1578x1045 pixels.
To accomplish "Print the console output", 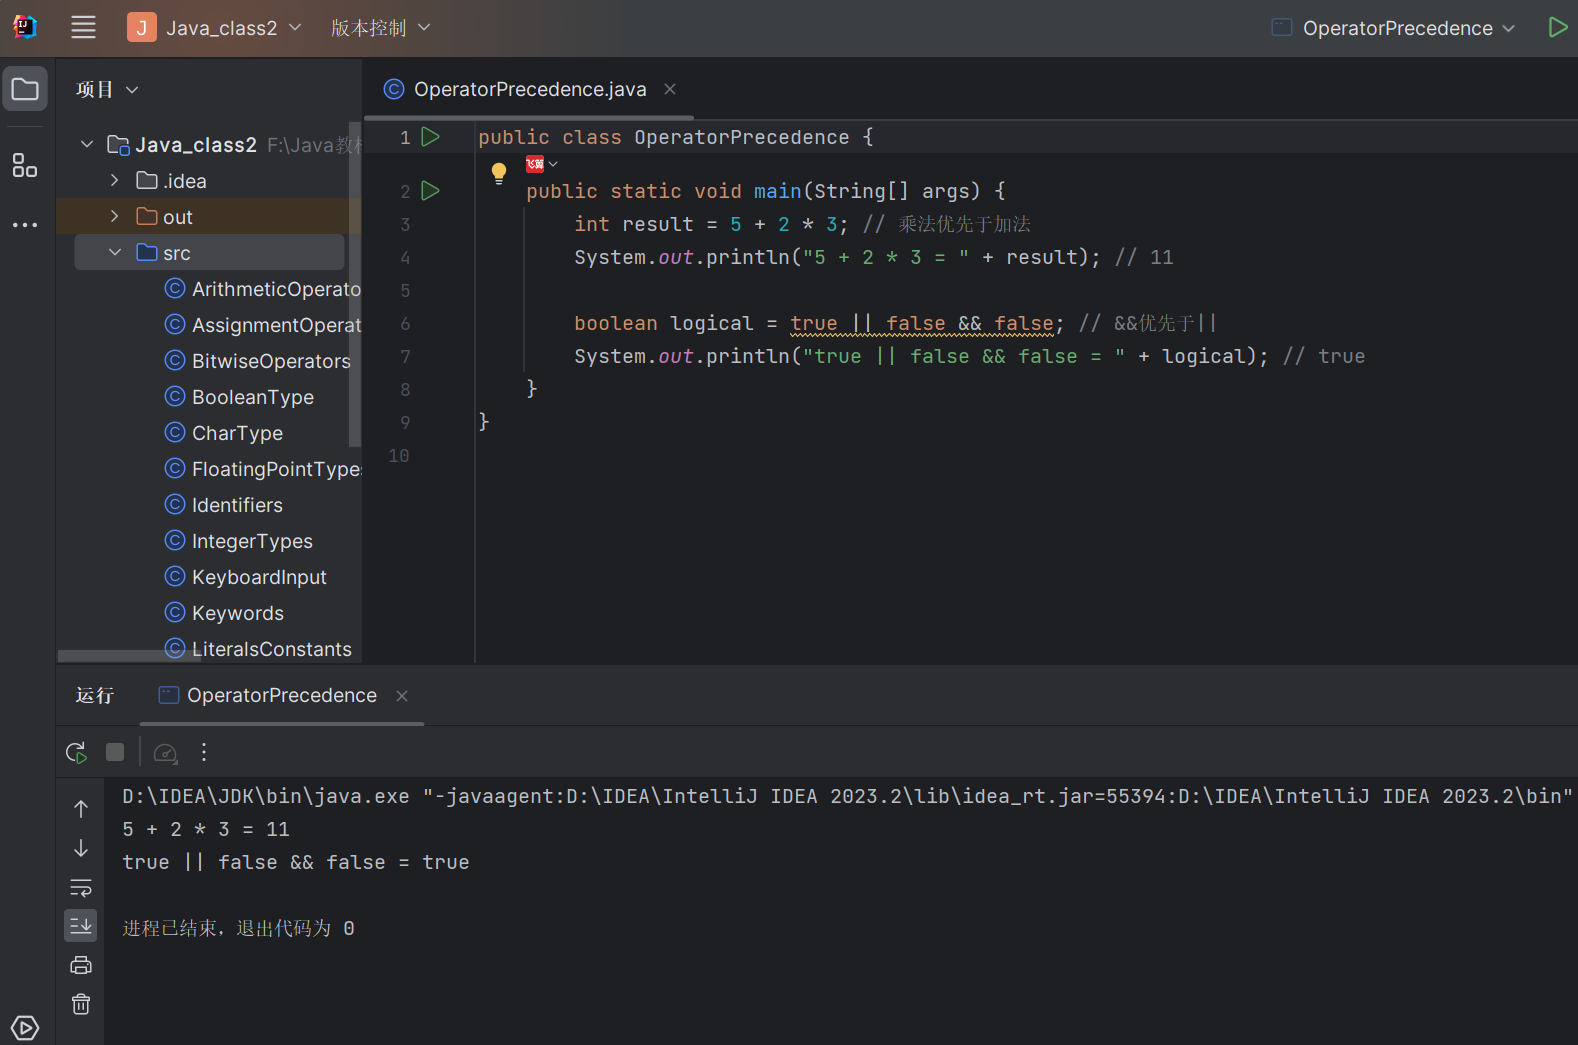I will pyautogui.click(x=81, y=965).
